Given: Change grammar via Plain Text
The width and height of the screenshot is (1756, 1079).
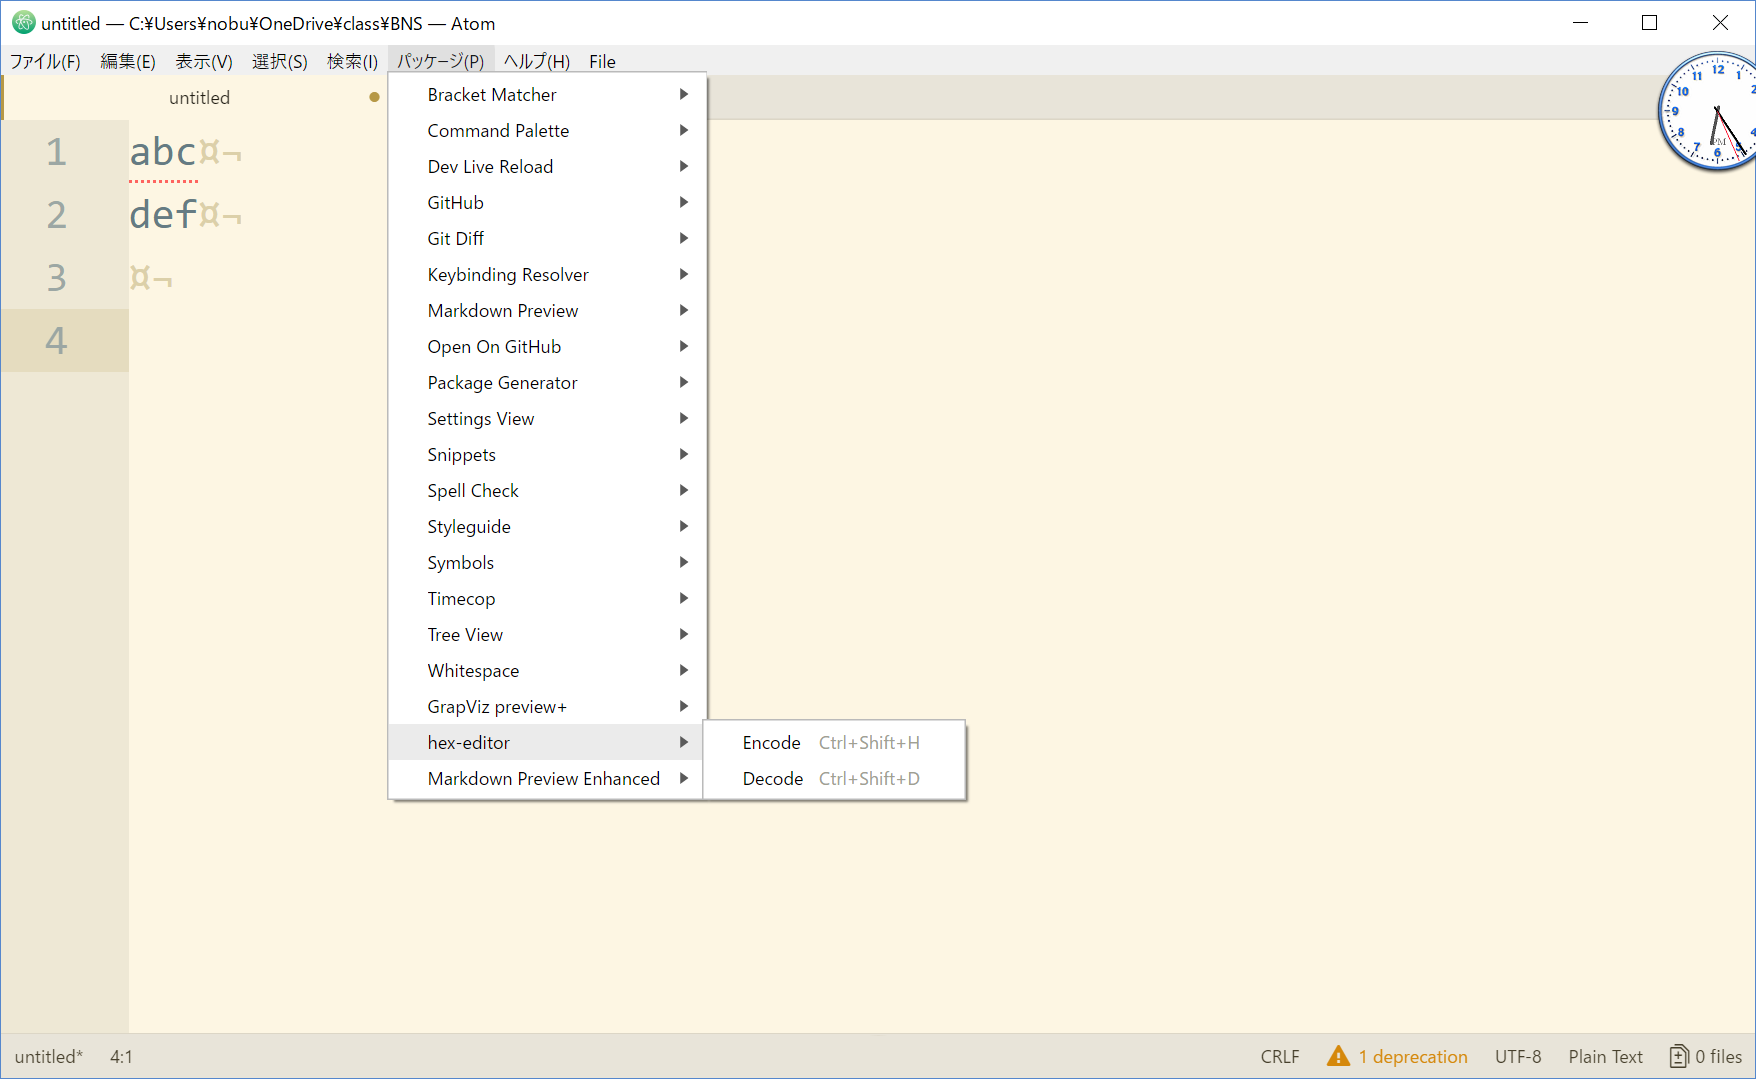Looking at the screenshot, I should coord(1605,1056).
